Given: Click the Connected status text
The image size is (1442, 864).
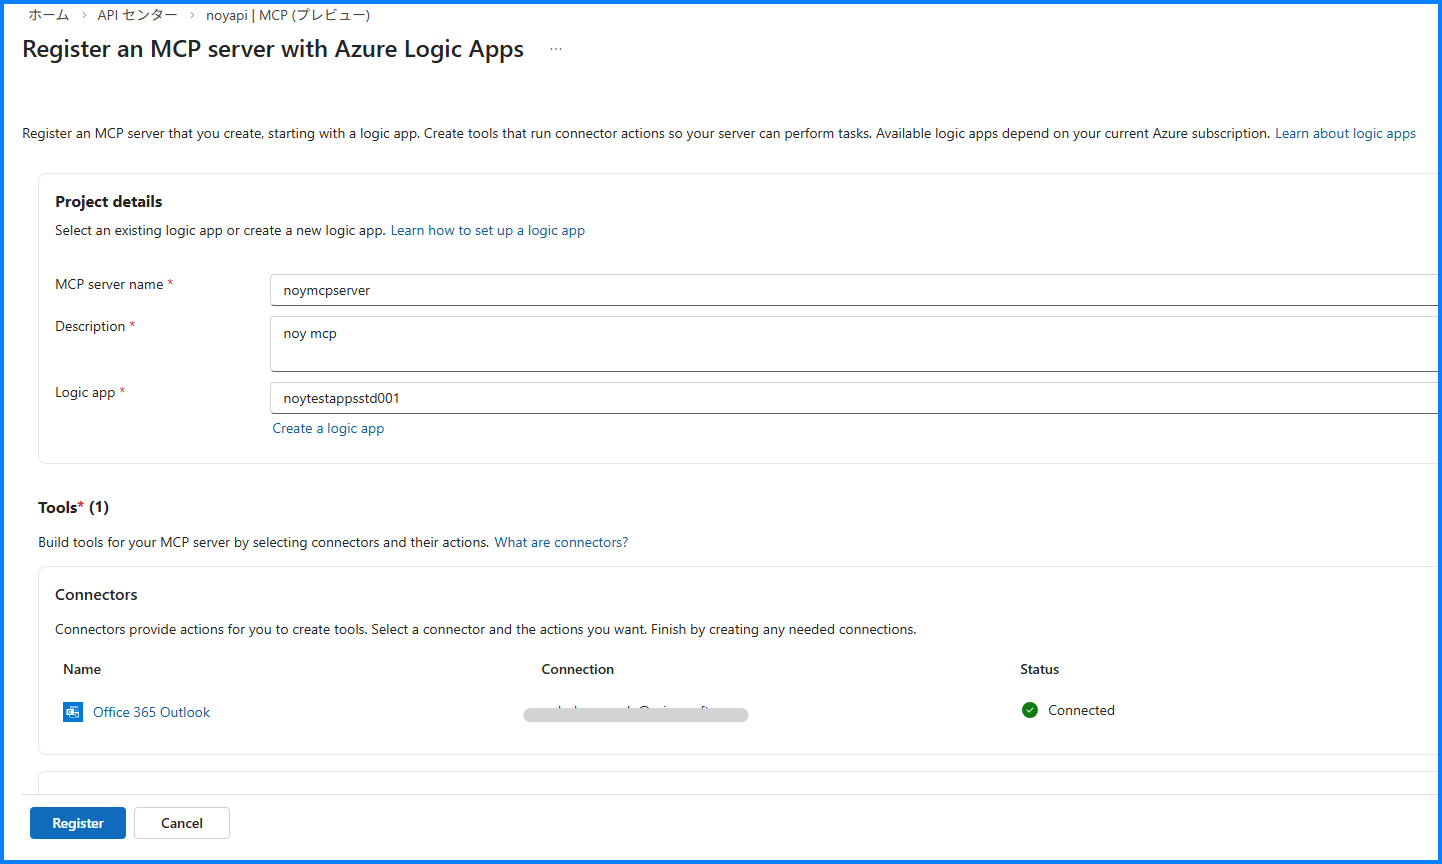Looking at the screenshot, I should pyautogui.click(x=1081, y=710).
